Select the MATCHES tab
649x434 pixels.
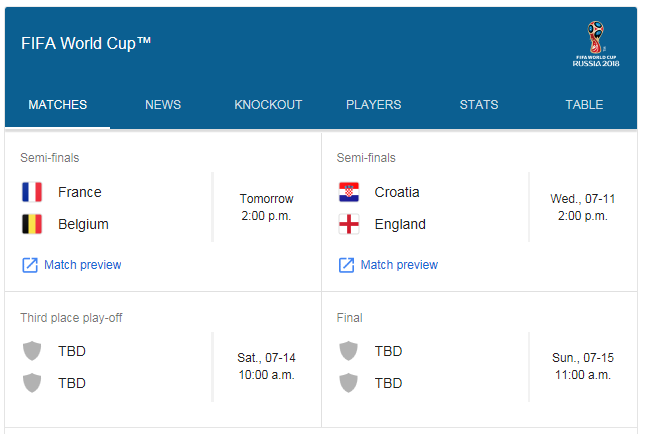(x=58, y=105)
